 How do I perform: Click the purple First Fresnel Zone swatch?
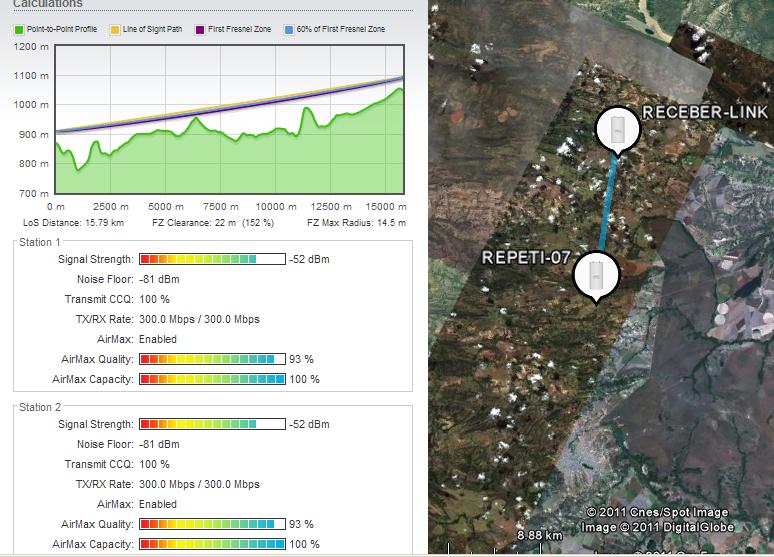click(200, 30)
